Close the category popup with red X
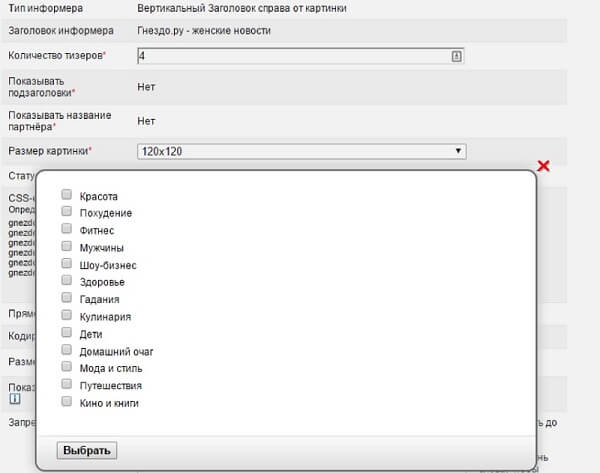 (544, 165)
